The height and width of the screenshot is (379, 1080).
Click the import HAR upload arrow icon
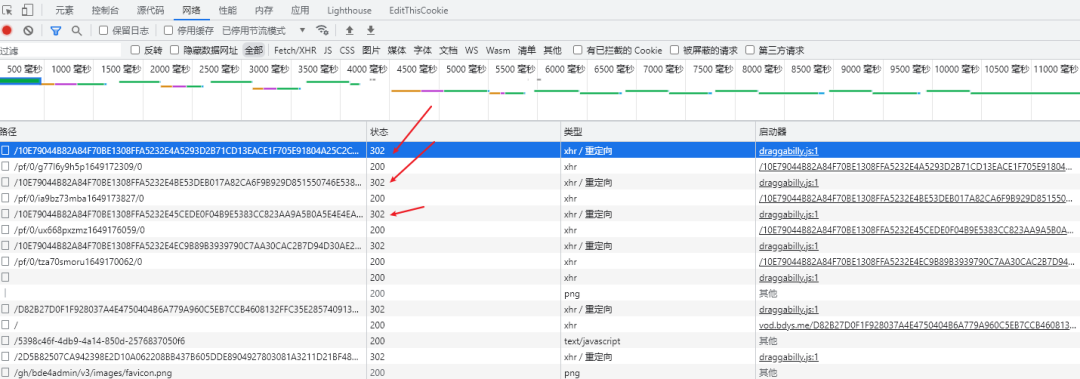coord(349,30)
